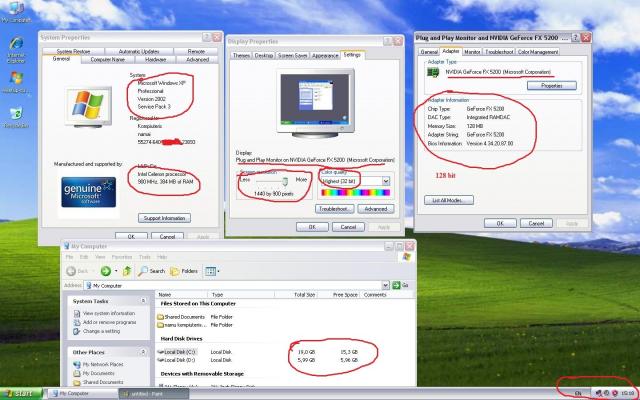Screen dimensions: 640x400
Task: Open the Favorites menu in My Computer
Action: [x=122, y=257]
